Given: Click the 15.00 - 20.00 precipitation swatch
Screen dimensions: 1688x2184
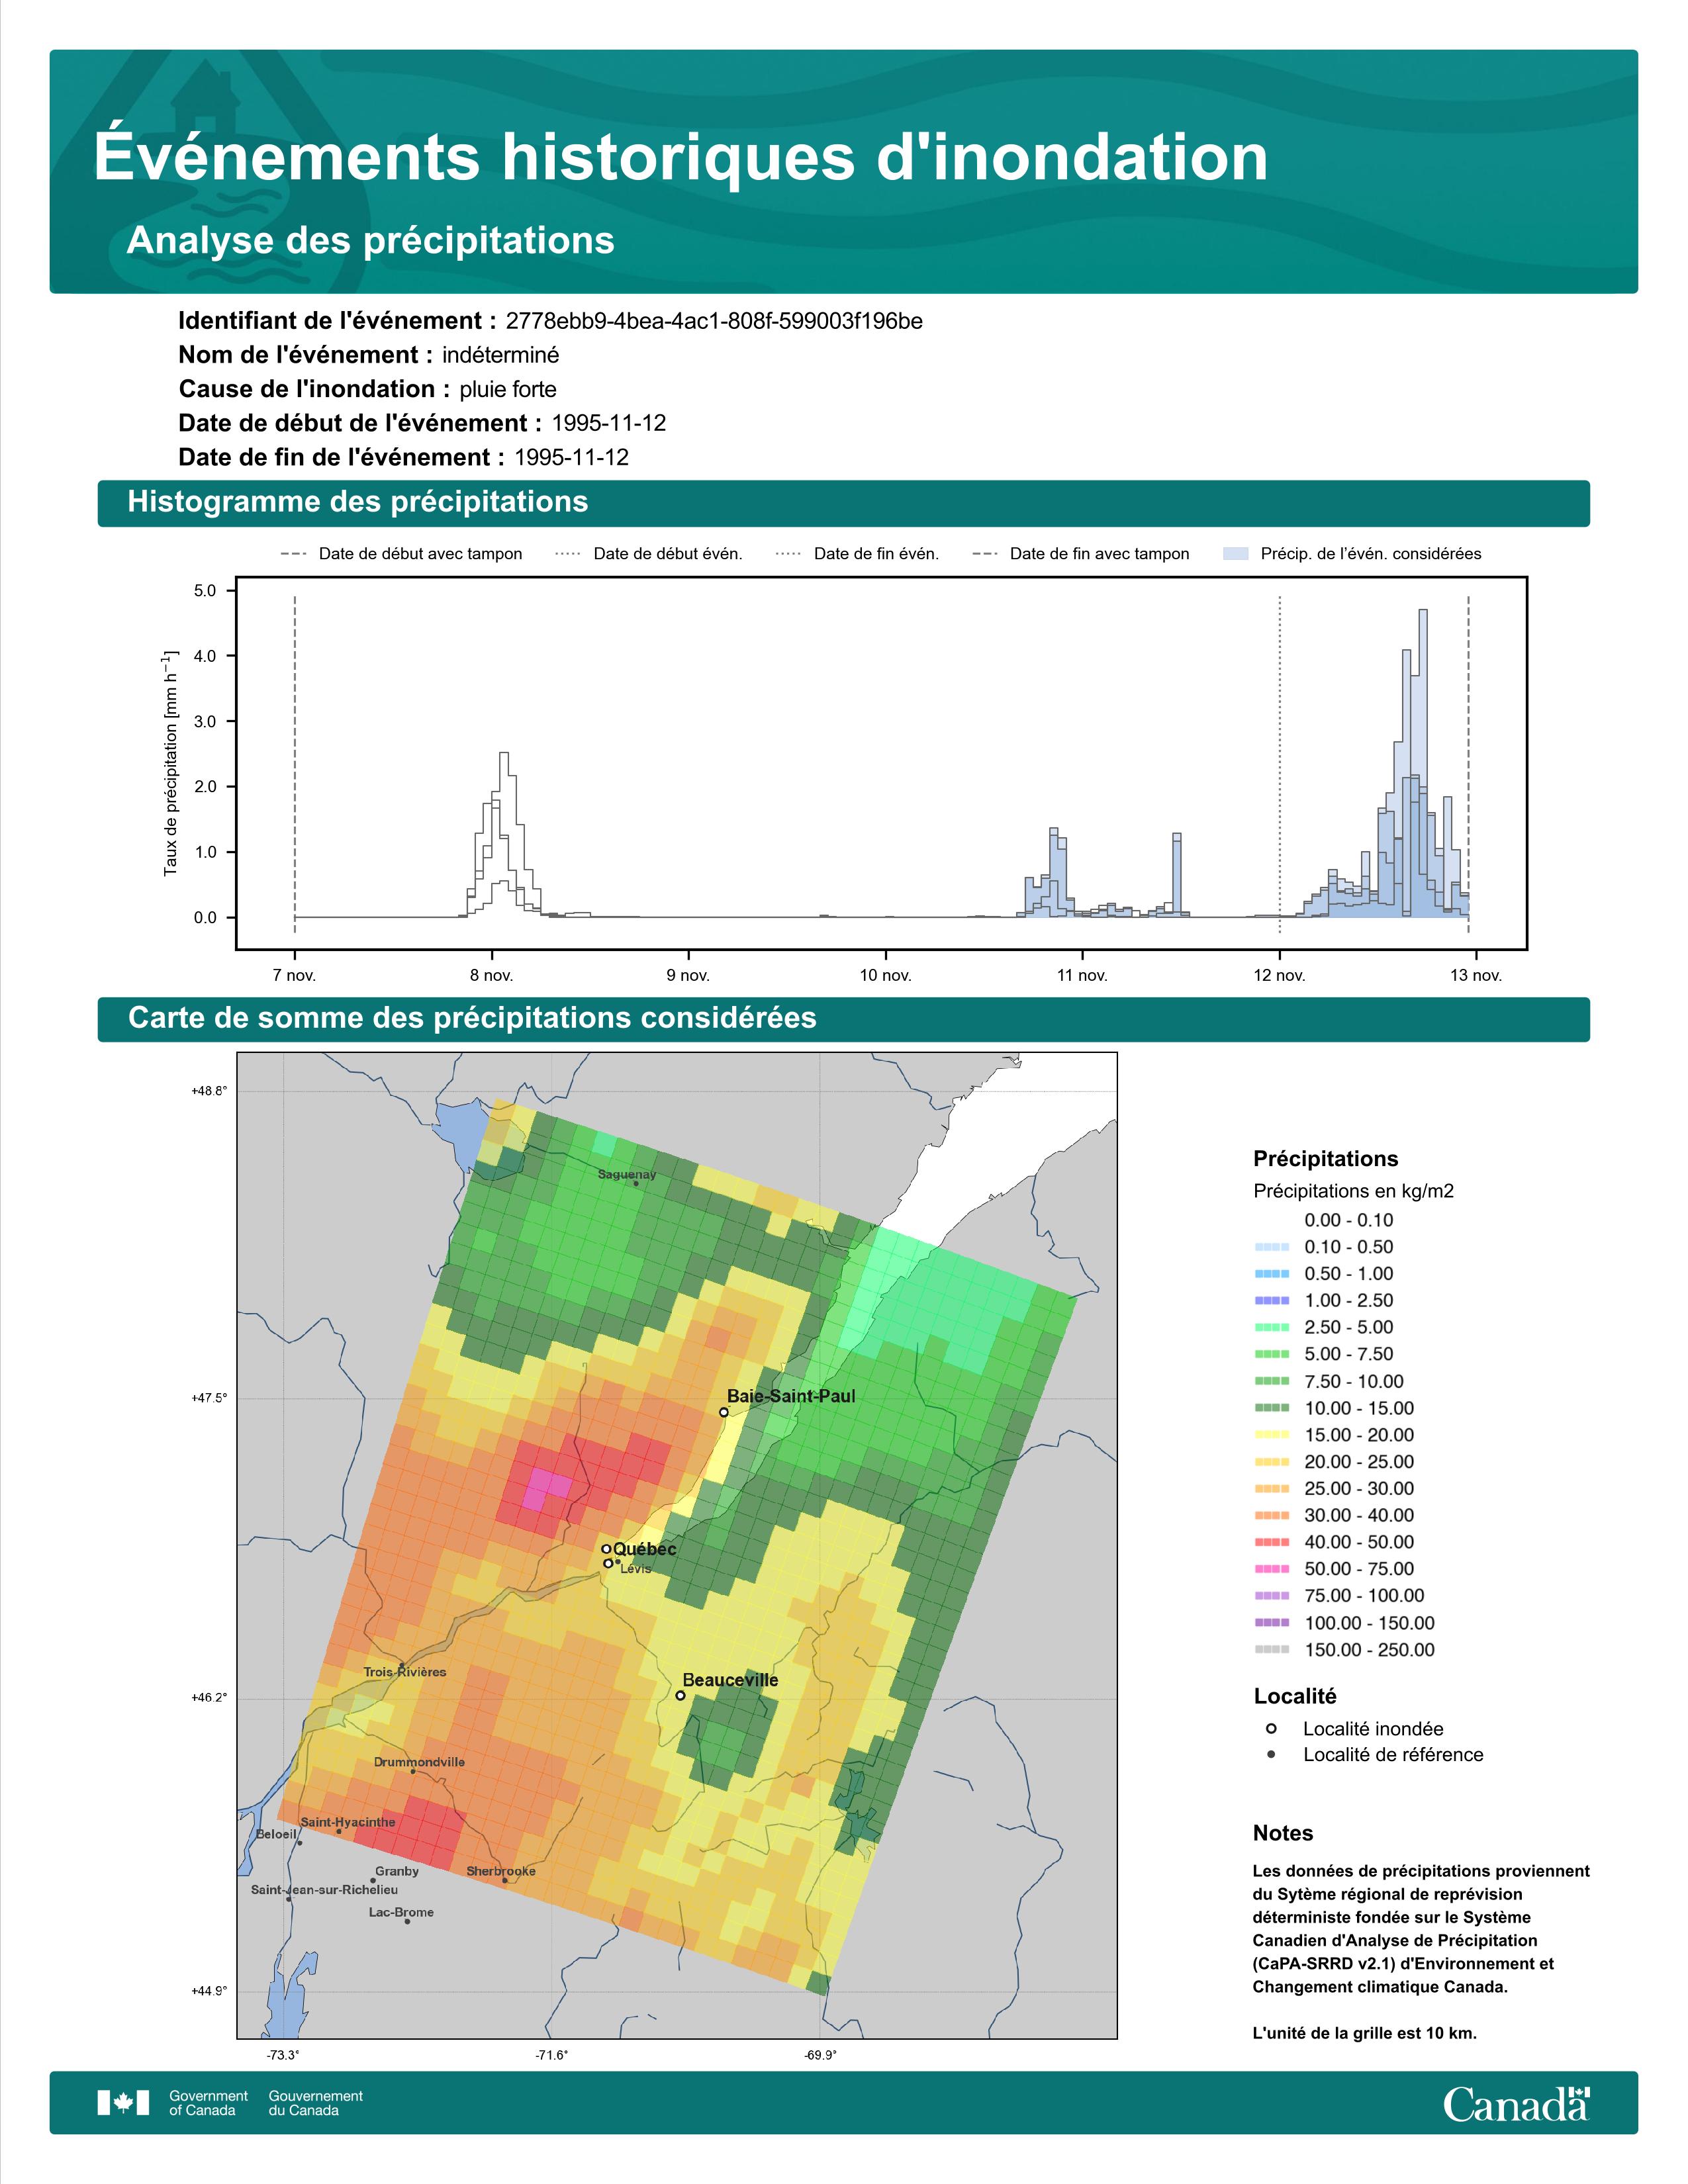Looking at the screenshot, I should pyautogui.click(x=1271, y=1435).
